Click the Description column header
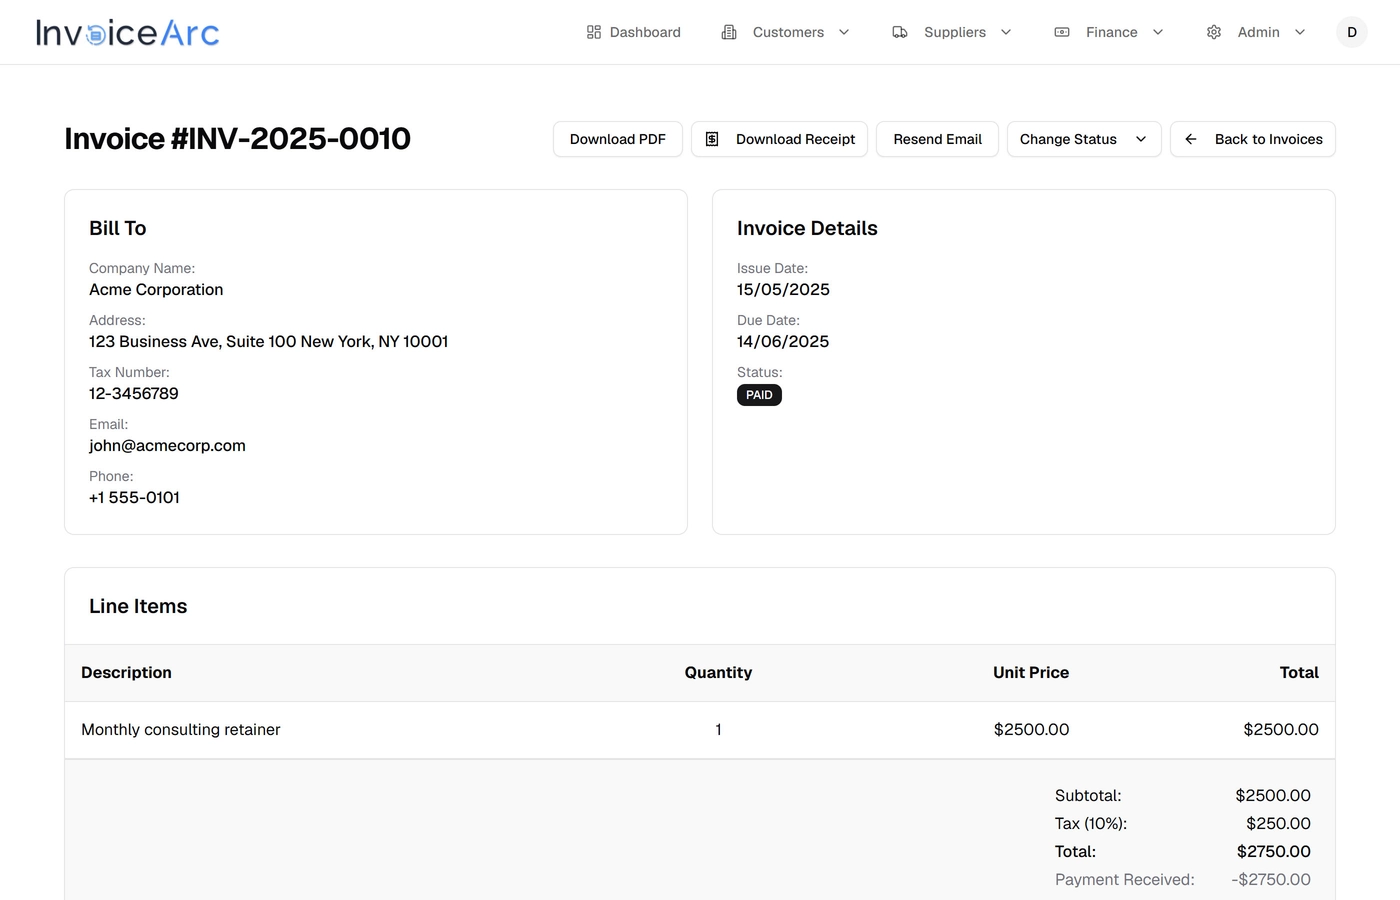This screenshot has width=1400, height=900. 126,673
